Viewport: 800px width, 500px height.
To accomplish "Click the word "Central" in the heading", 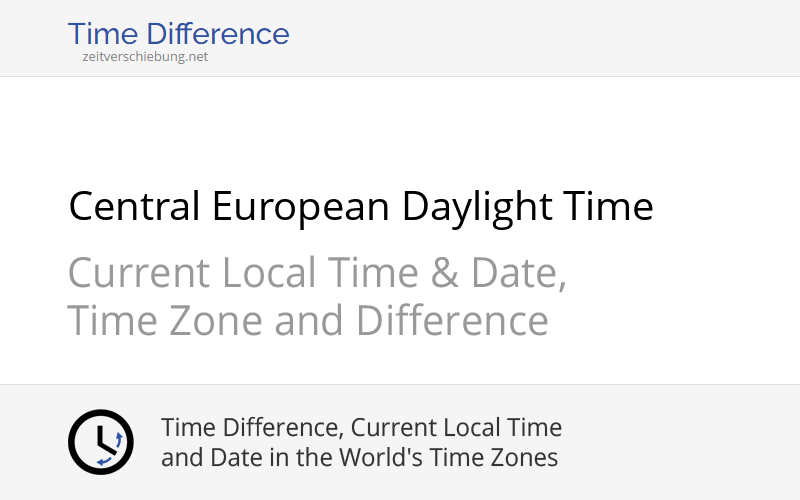I will click(x=135, y=207).
